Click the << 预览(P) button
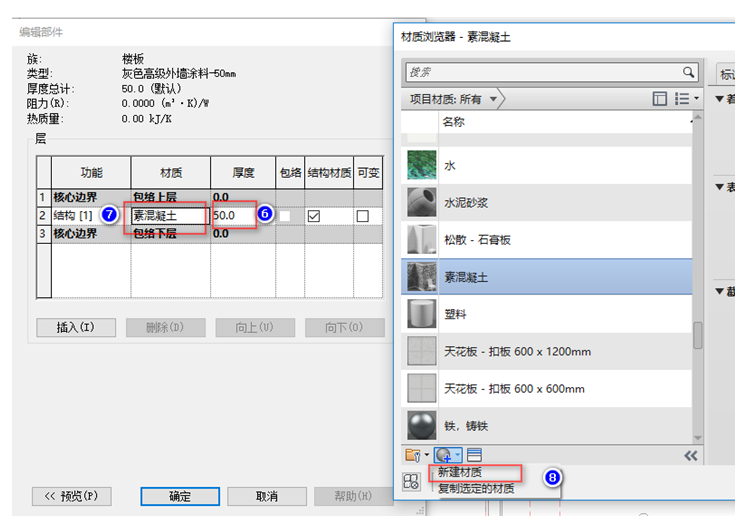Image resolution: width=753 pixels, height=521 pixels. 72,496
